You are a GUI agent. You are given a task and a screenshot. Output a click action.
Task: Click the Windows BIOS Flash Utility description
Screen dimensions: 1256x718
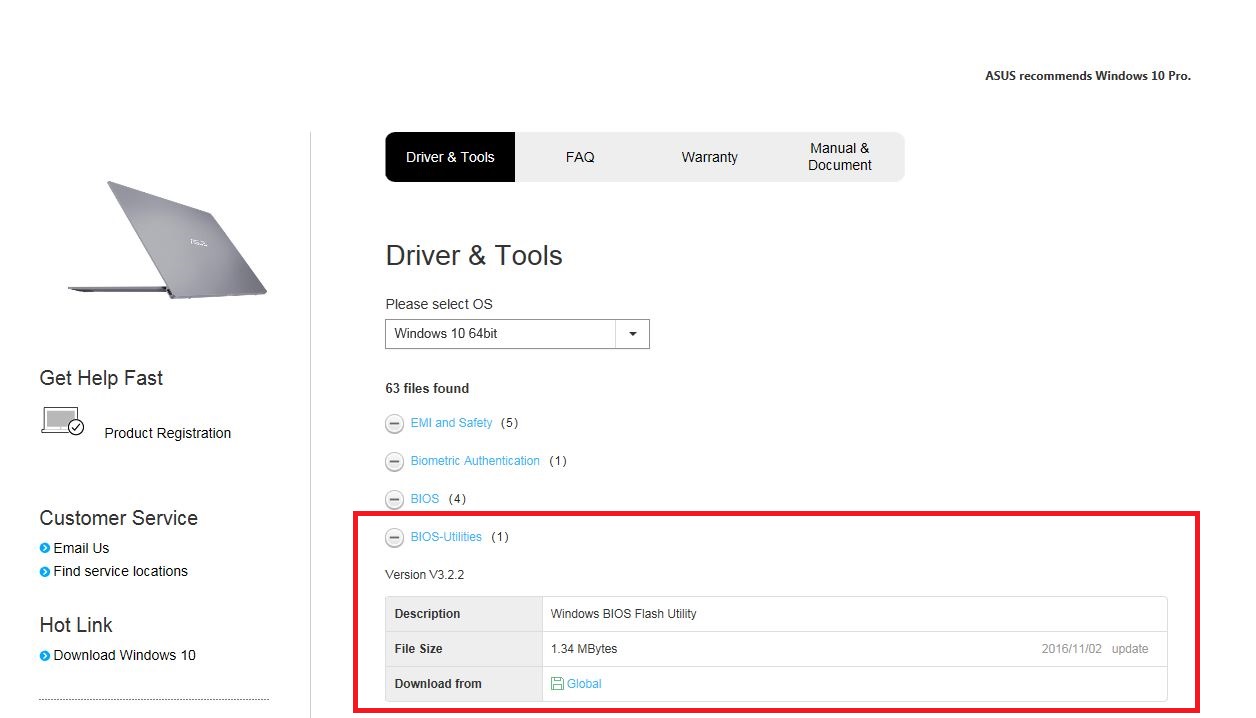tap(624, 614)
